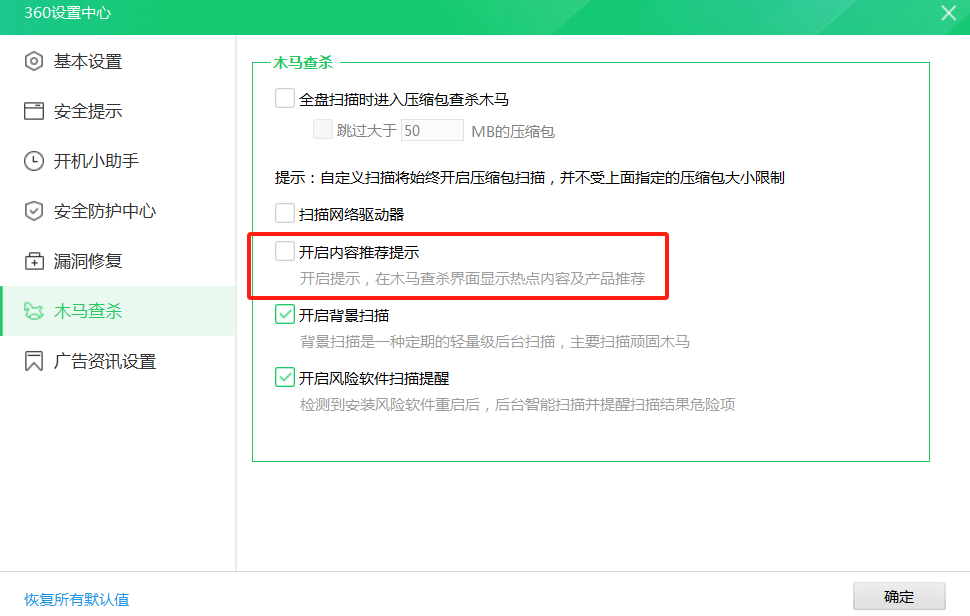This screenshot has width=970, height=616.
Task: Select the 漏洞修复 section
Action: click(x=118, y=261)
